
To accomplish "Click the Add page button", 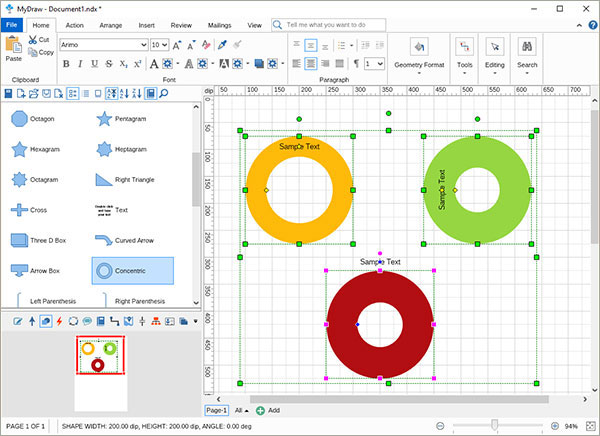I will [x=268, y=410].
